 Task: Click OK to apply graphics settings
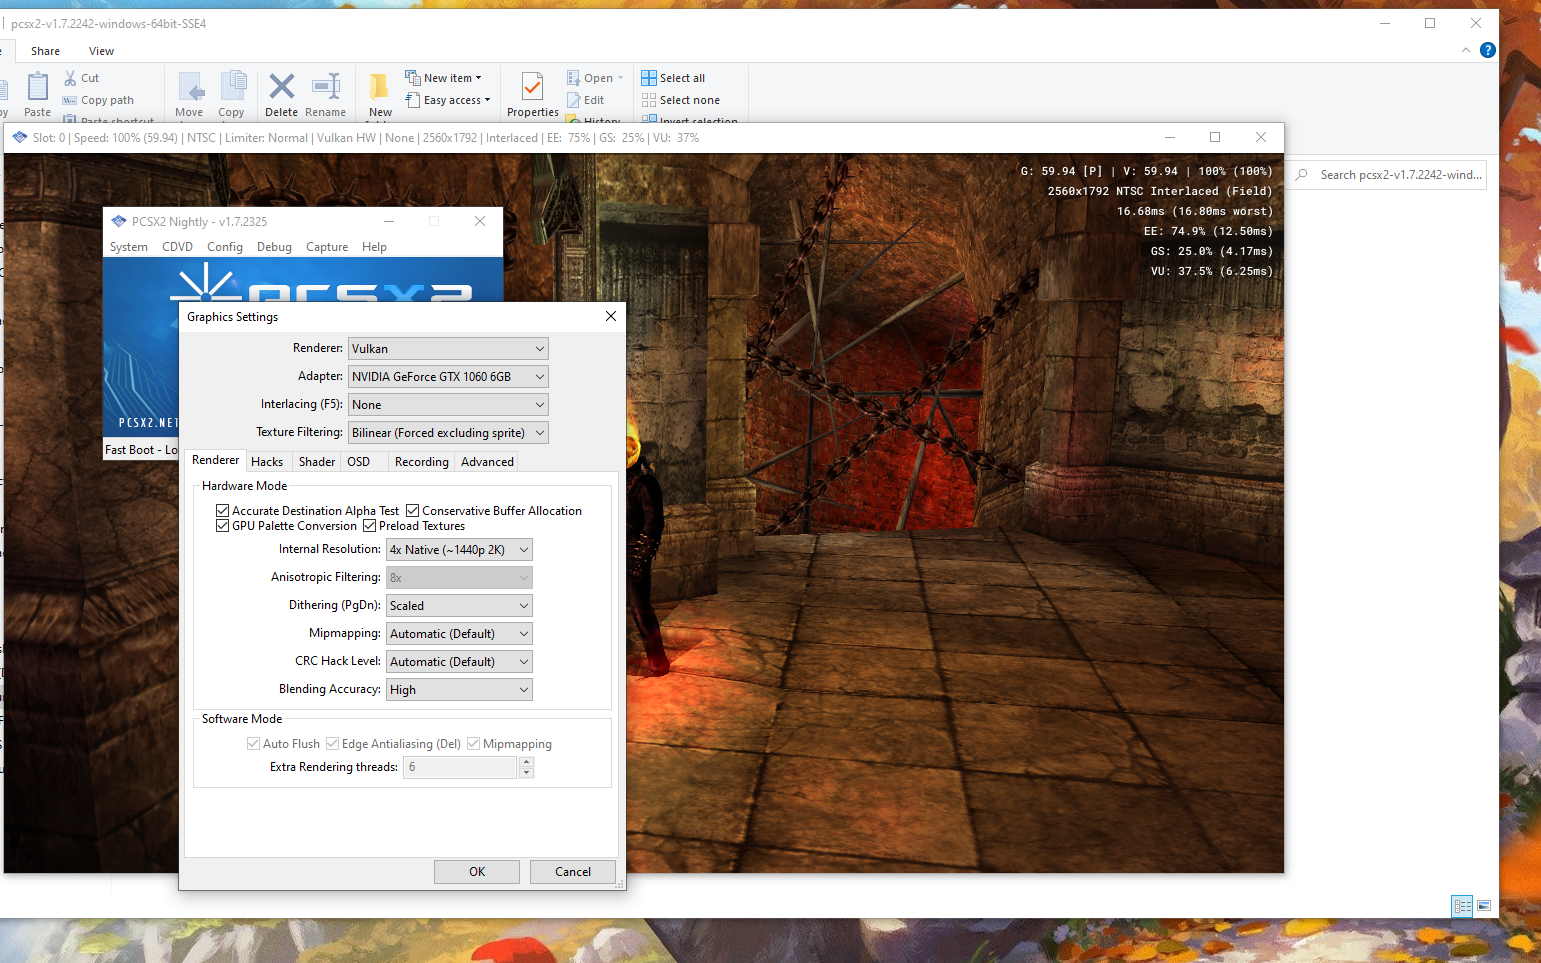pos(476,871)
